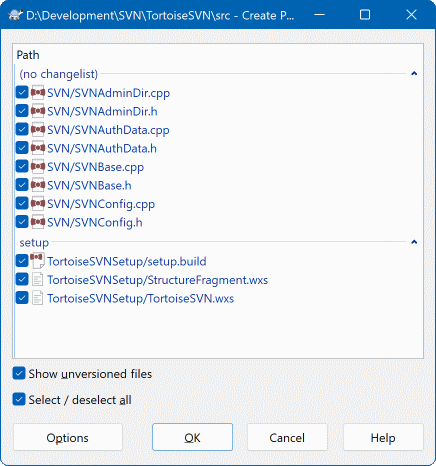436x466 pixels.
Task: Click the file icon of SVN/SVNAdminDir.h
Action: (38, 111)
